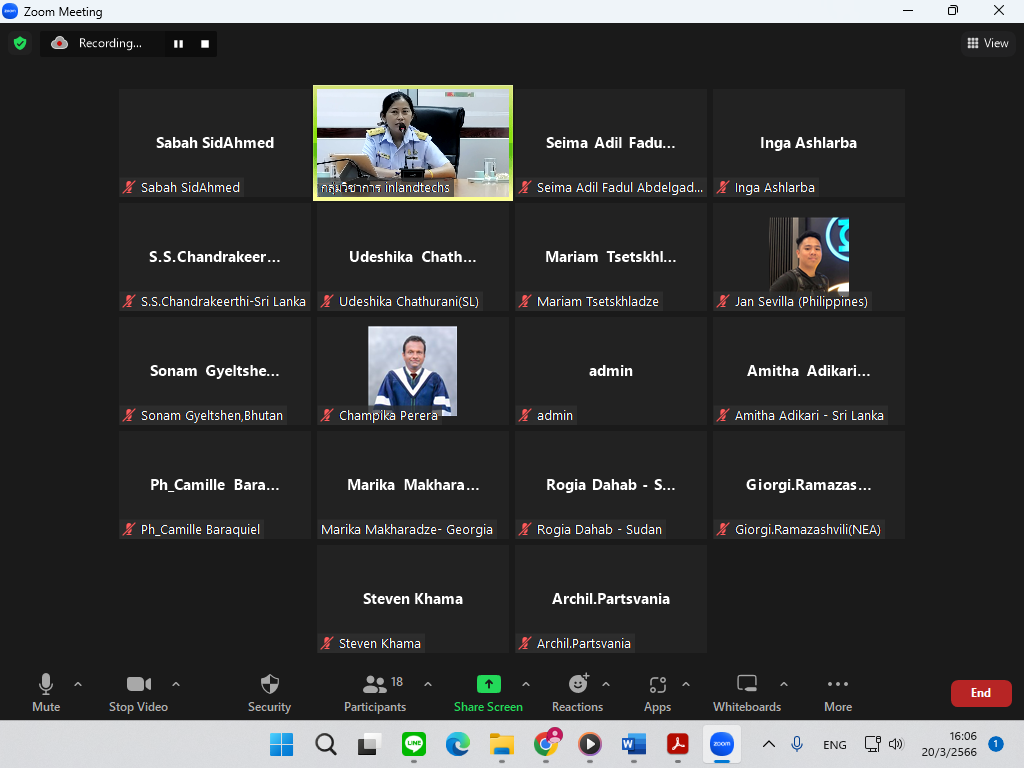Expand arrow next to Whiteboards
The image size is (1024, 768).
tap(784, 684)
